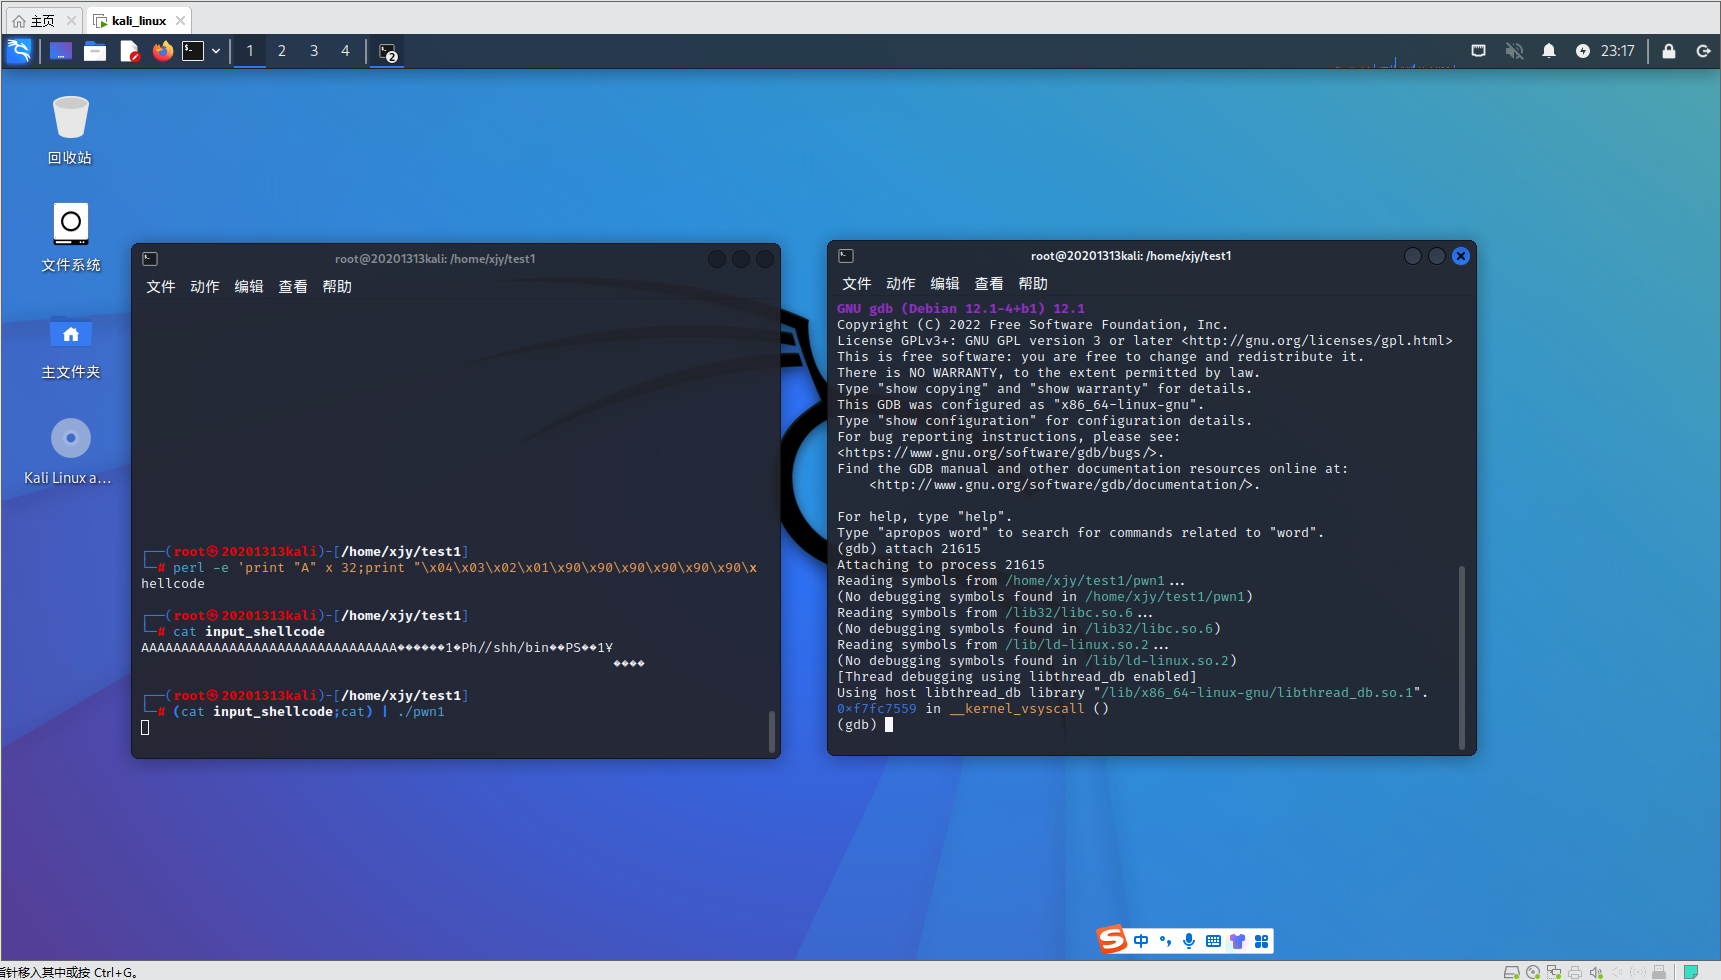The height and width of the screenshot is (980, 1721).
Task: Open the notifications bell
Action: coord(1549,51)
